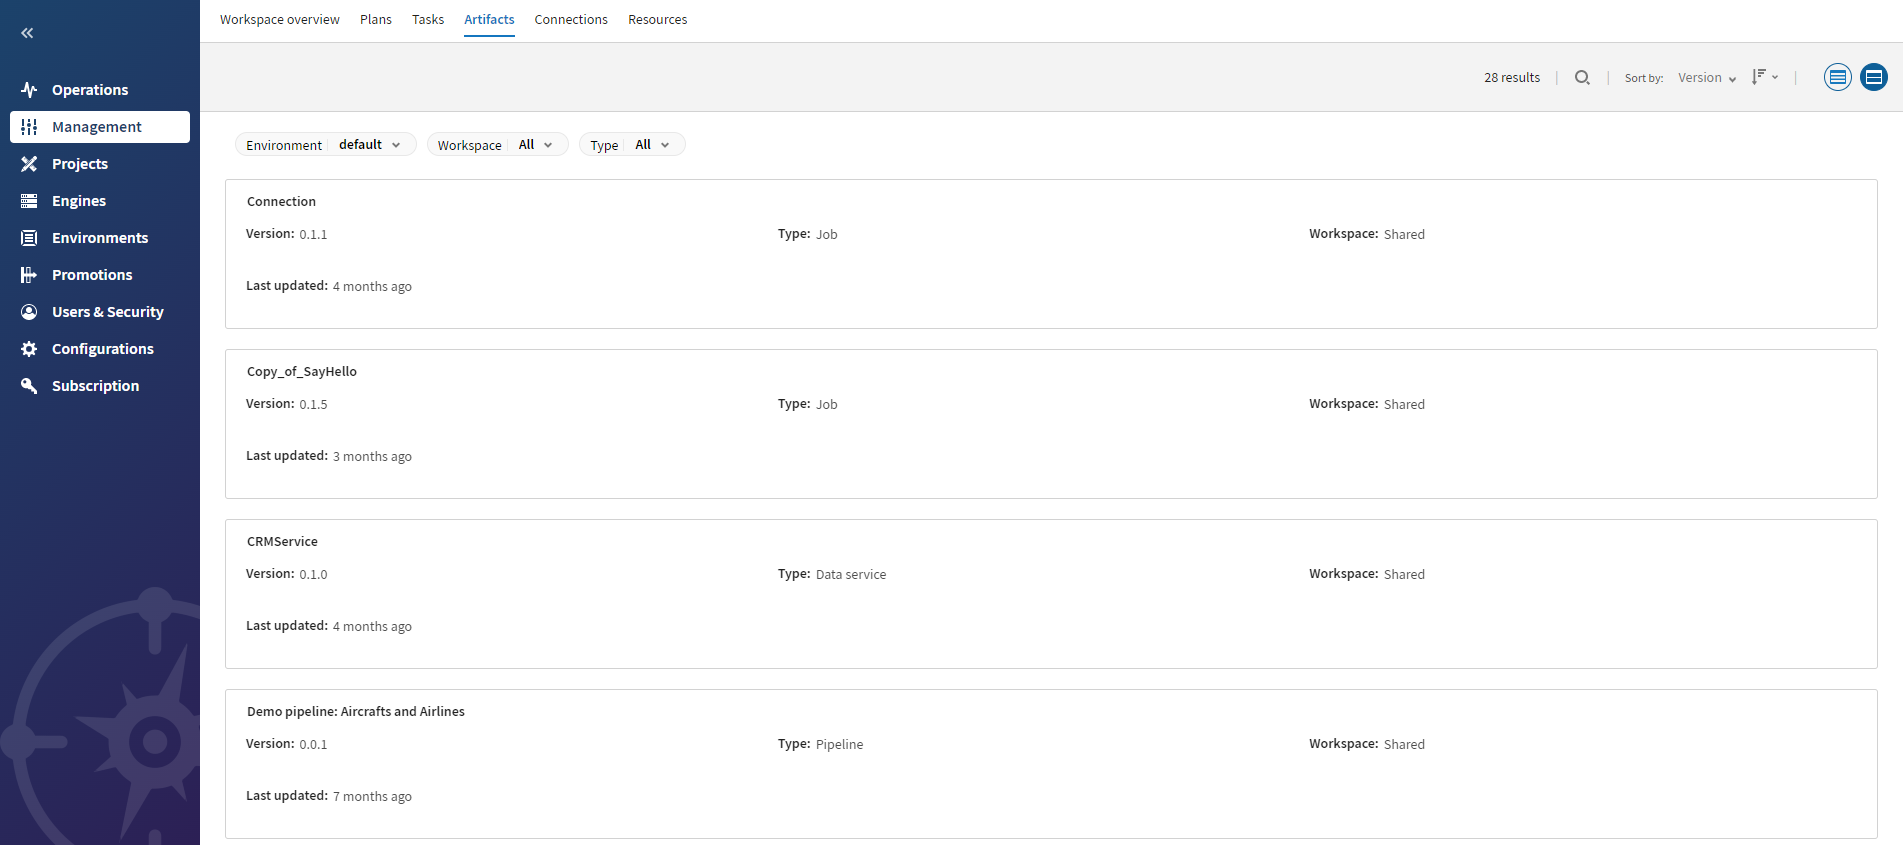The image size is (1903, 845).
Task: Switch to the Tasks tab
Action: (x=428, y=20)
